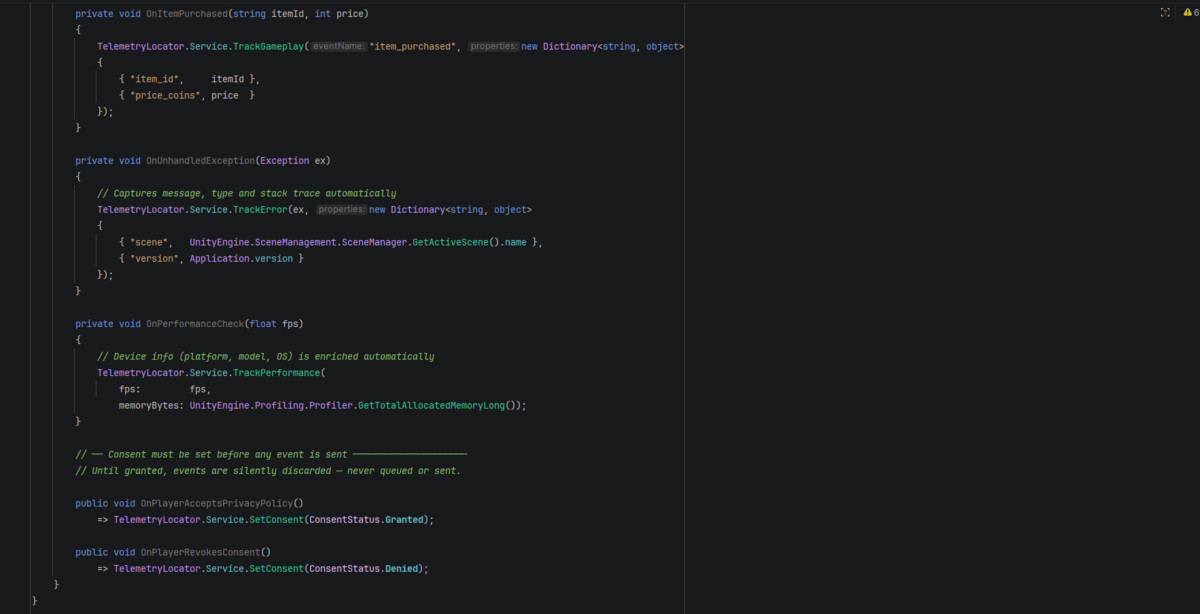Open the yellow warning inspections indicator
1200x614 pixels.
(1190, 12)
